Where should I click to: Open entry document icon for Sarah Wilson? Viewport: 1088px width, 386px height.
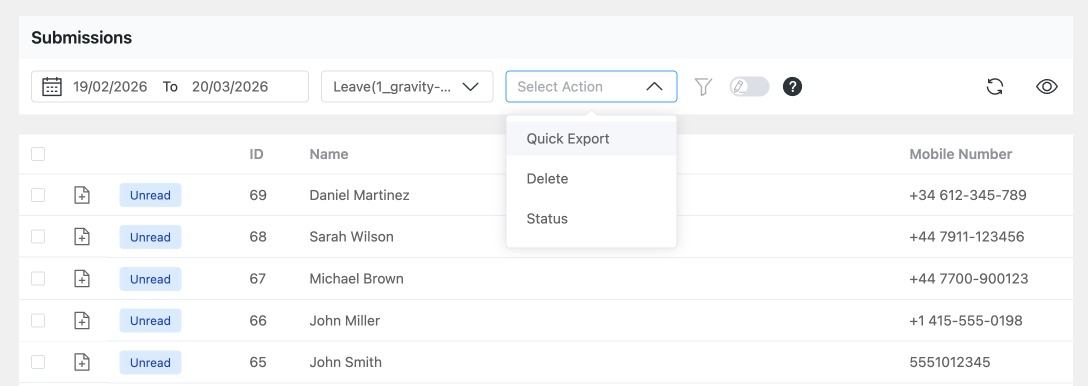[x=82, y=237]
